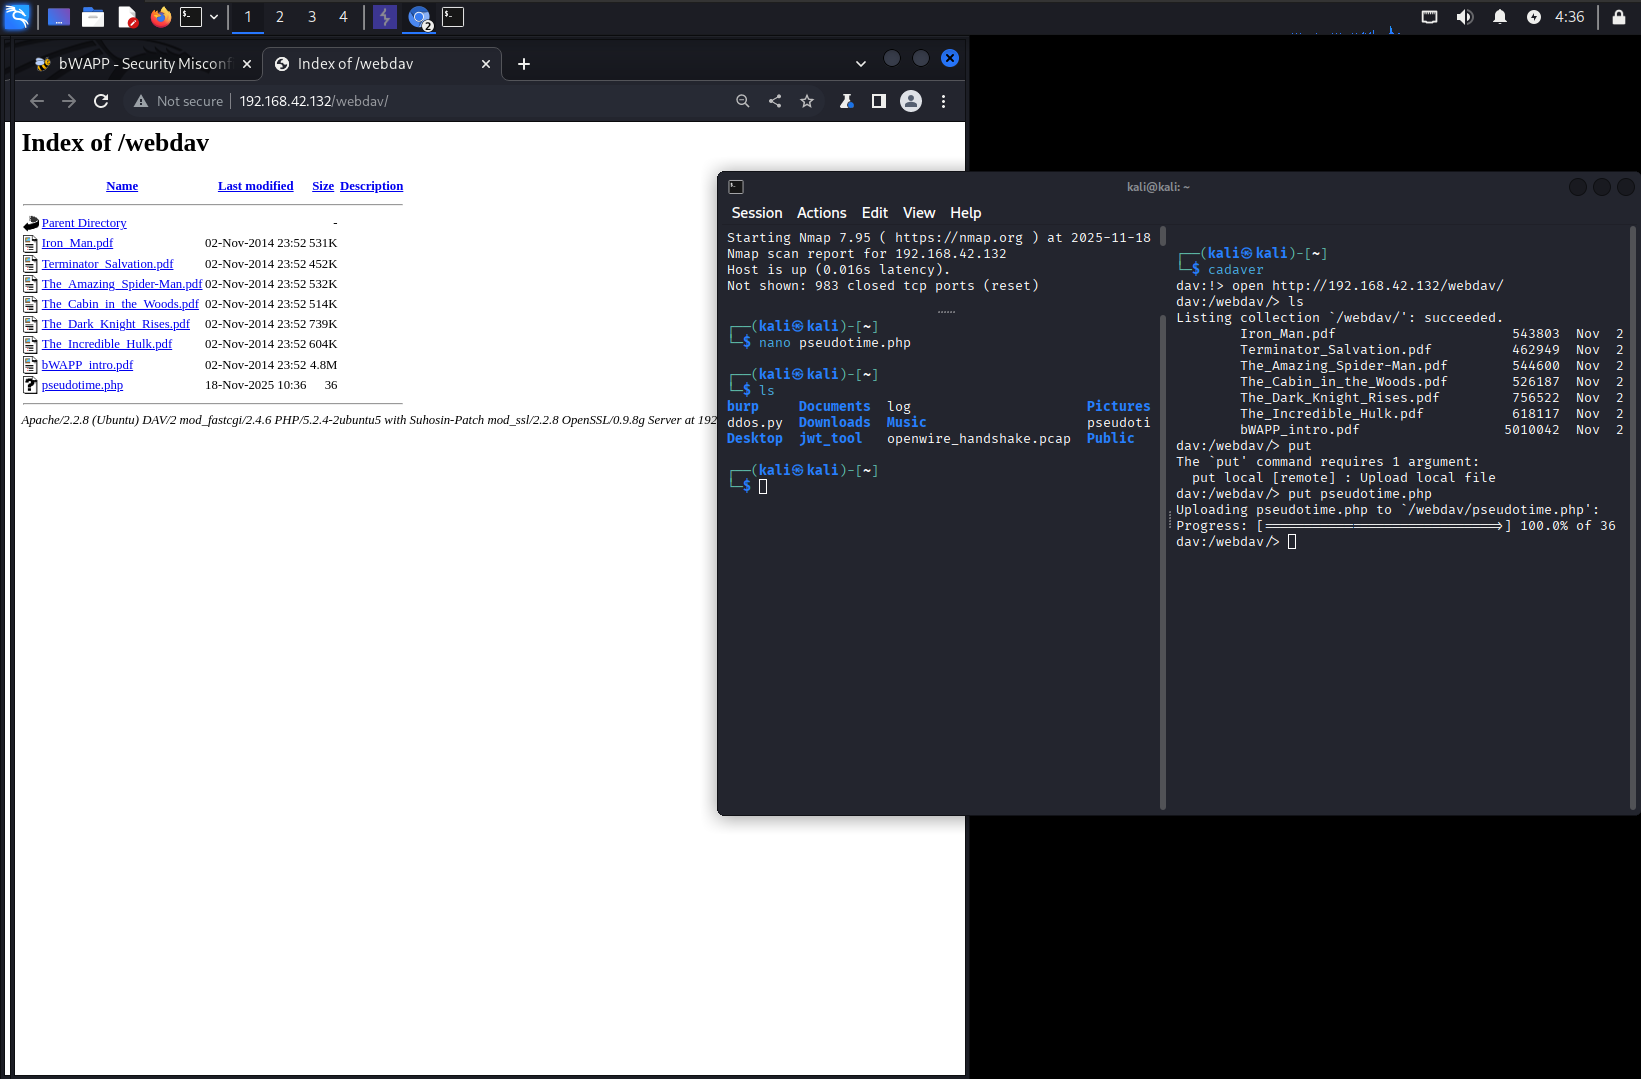Open the Kali applications menu
The height and width of the screenshot is (1079, 1641).
click(x=17, y=17)
